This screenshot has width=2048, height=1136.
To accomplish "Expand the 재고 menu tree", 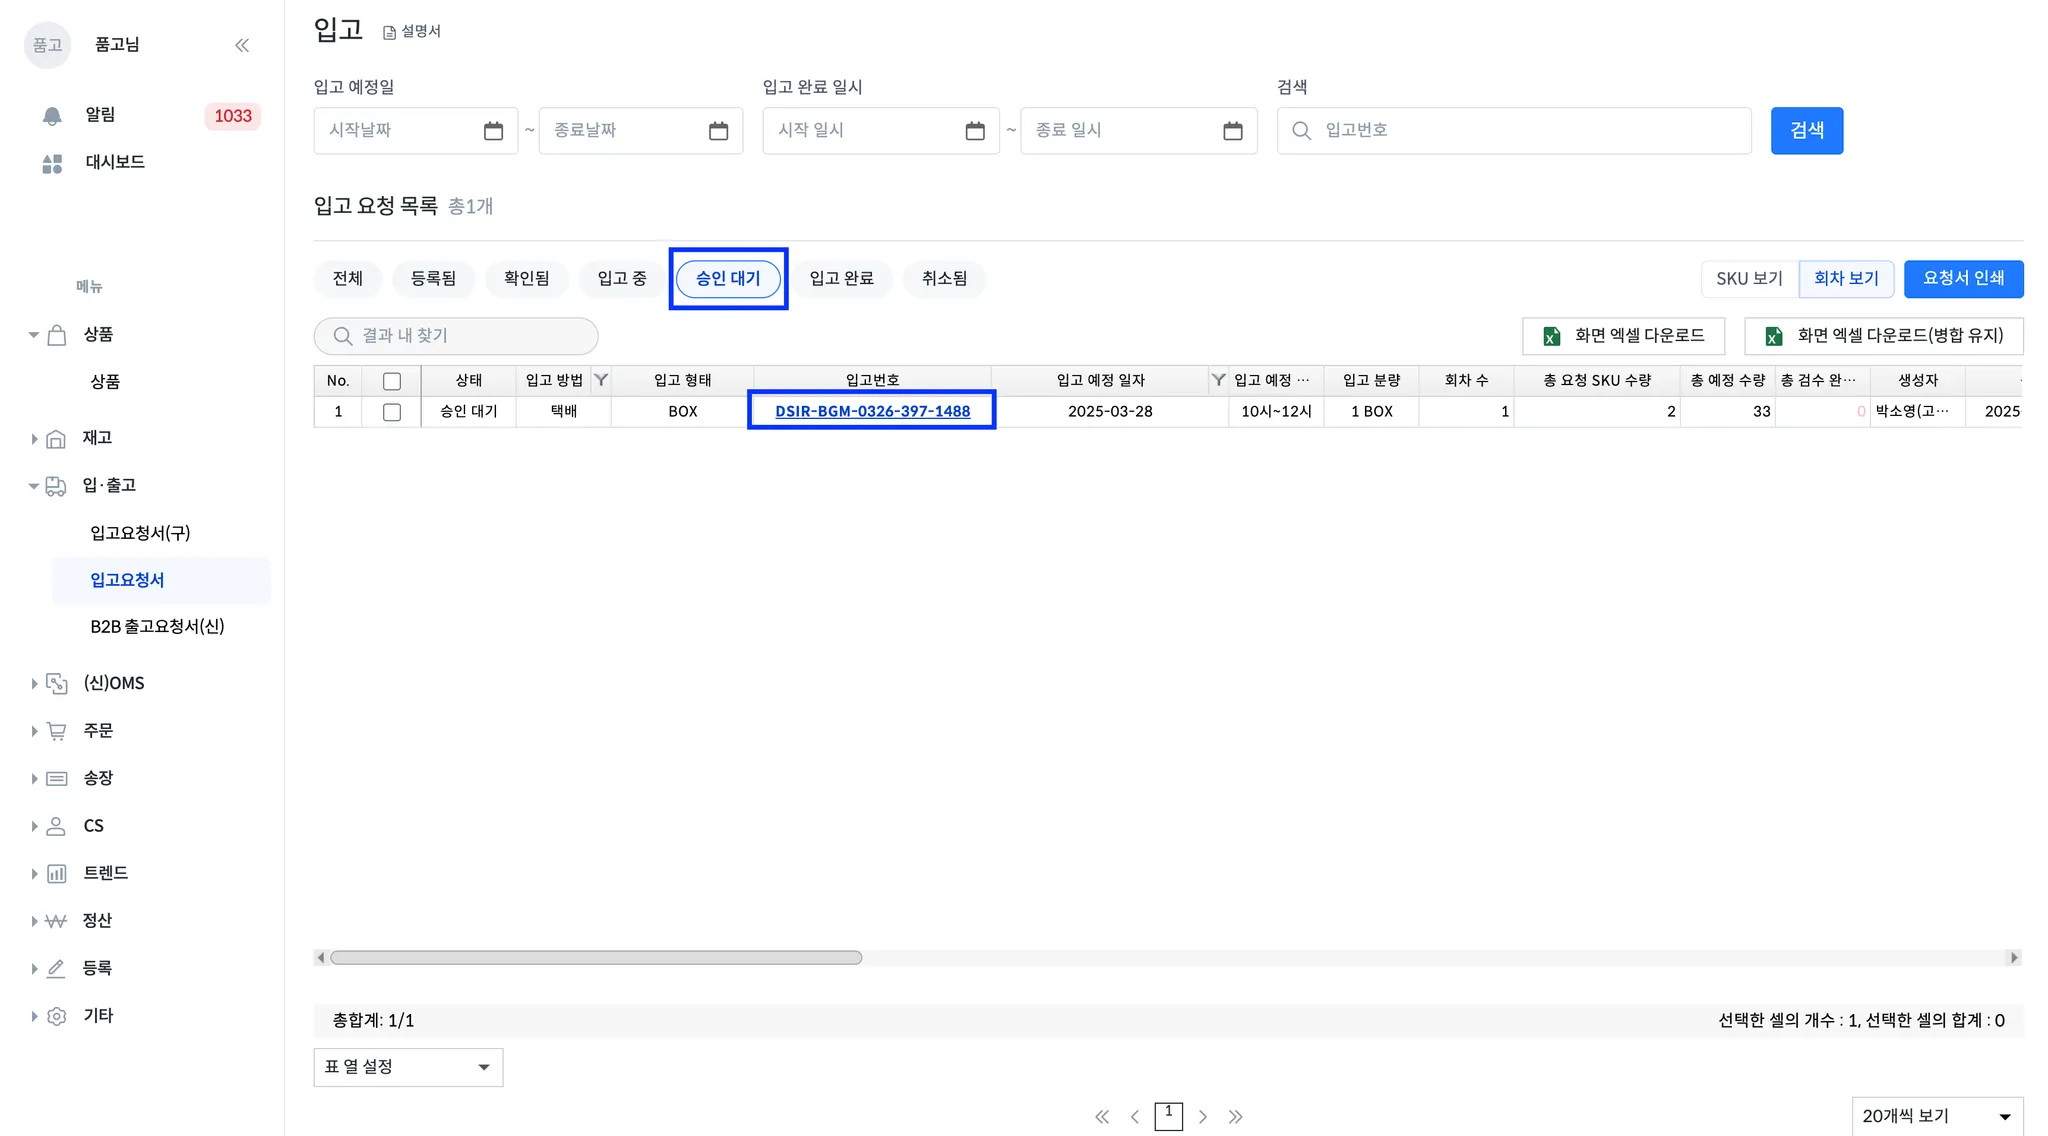I will 34,438.
